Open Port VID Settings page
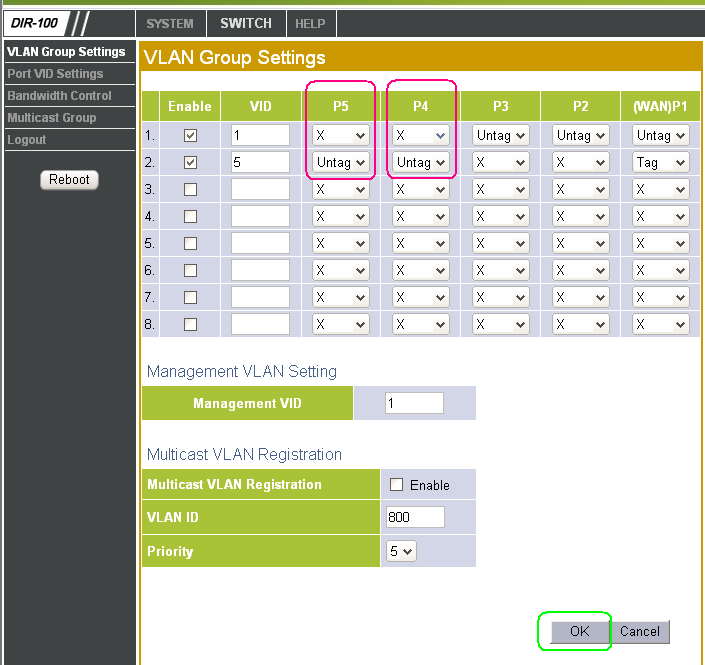The image size is (705, 665). click(x=55, y=74)
